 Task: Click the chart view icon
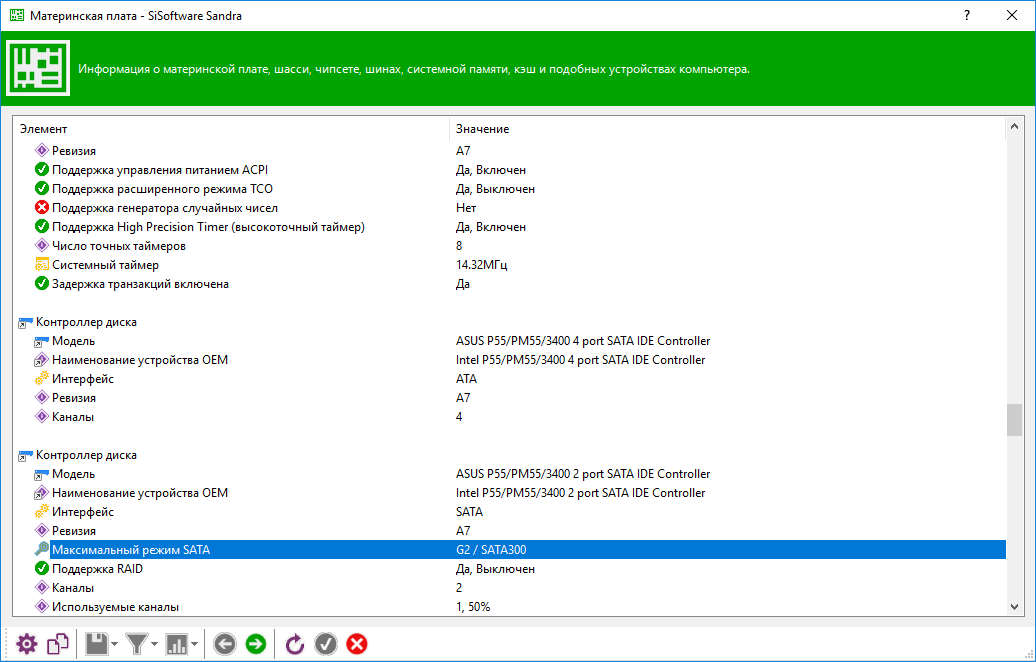(x=176, y=644)
